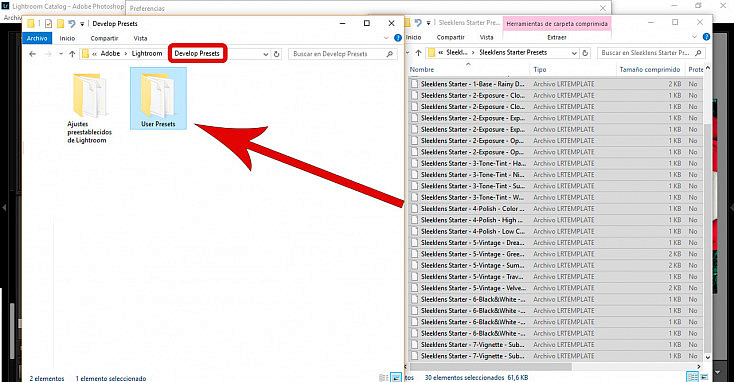Refresh the Develop Presets folder view

tap(277, 54)
